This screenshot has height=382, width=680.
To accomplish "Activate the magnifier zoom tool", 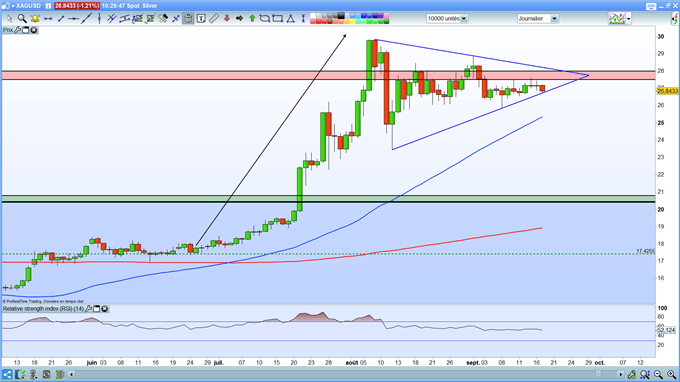I will click(x=22, y=19).
